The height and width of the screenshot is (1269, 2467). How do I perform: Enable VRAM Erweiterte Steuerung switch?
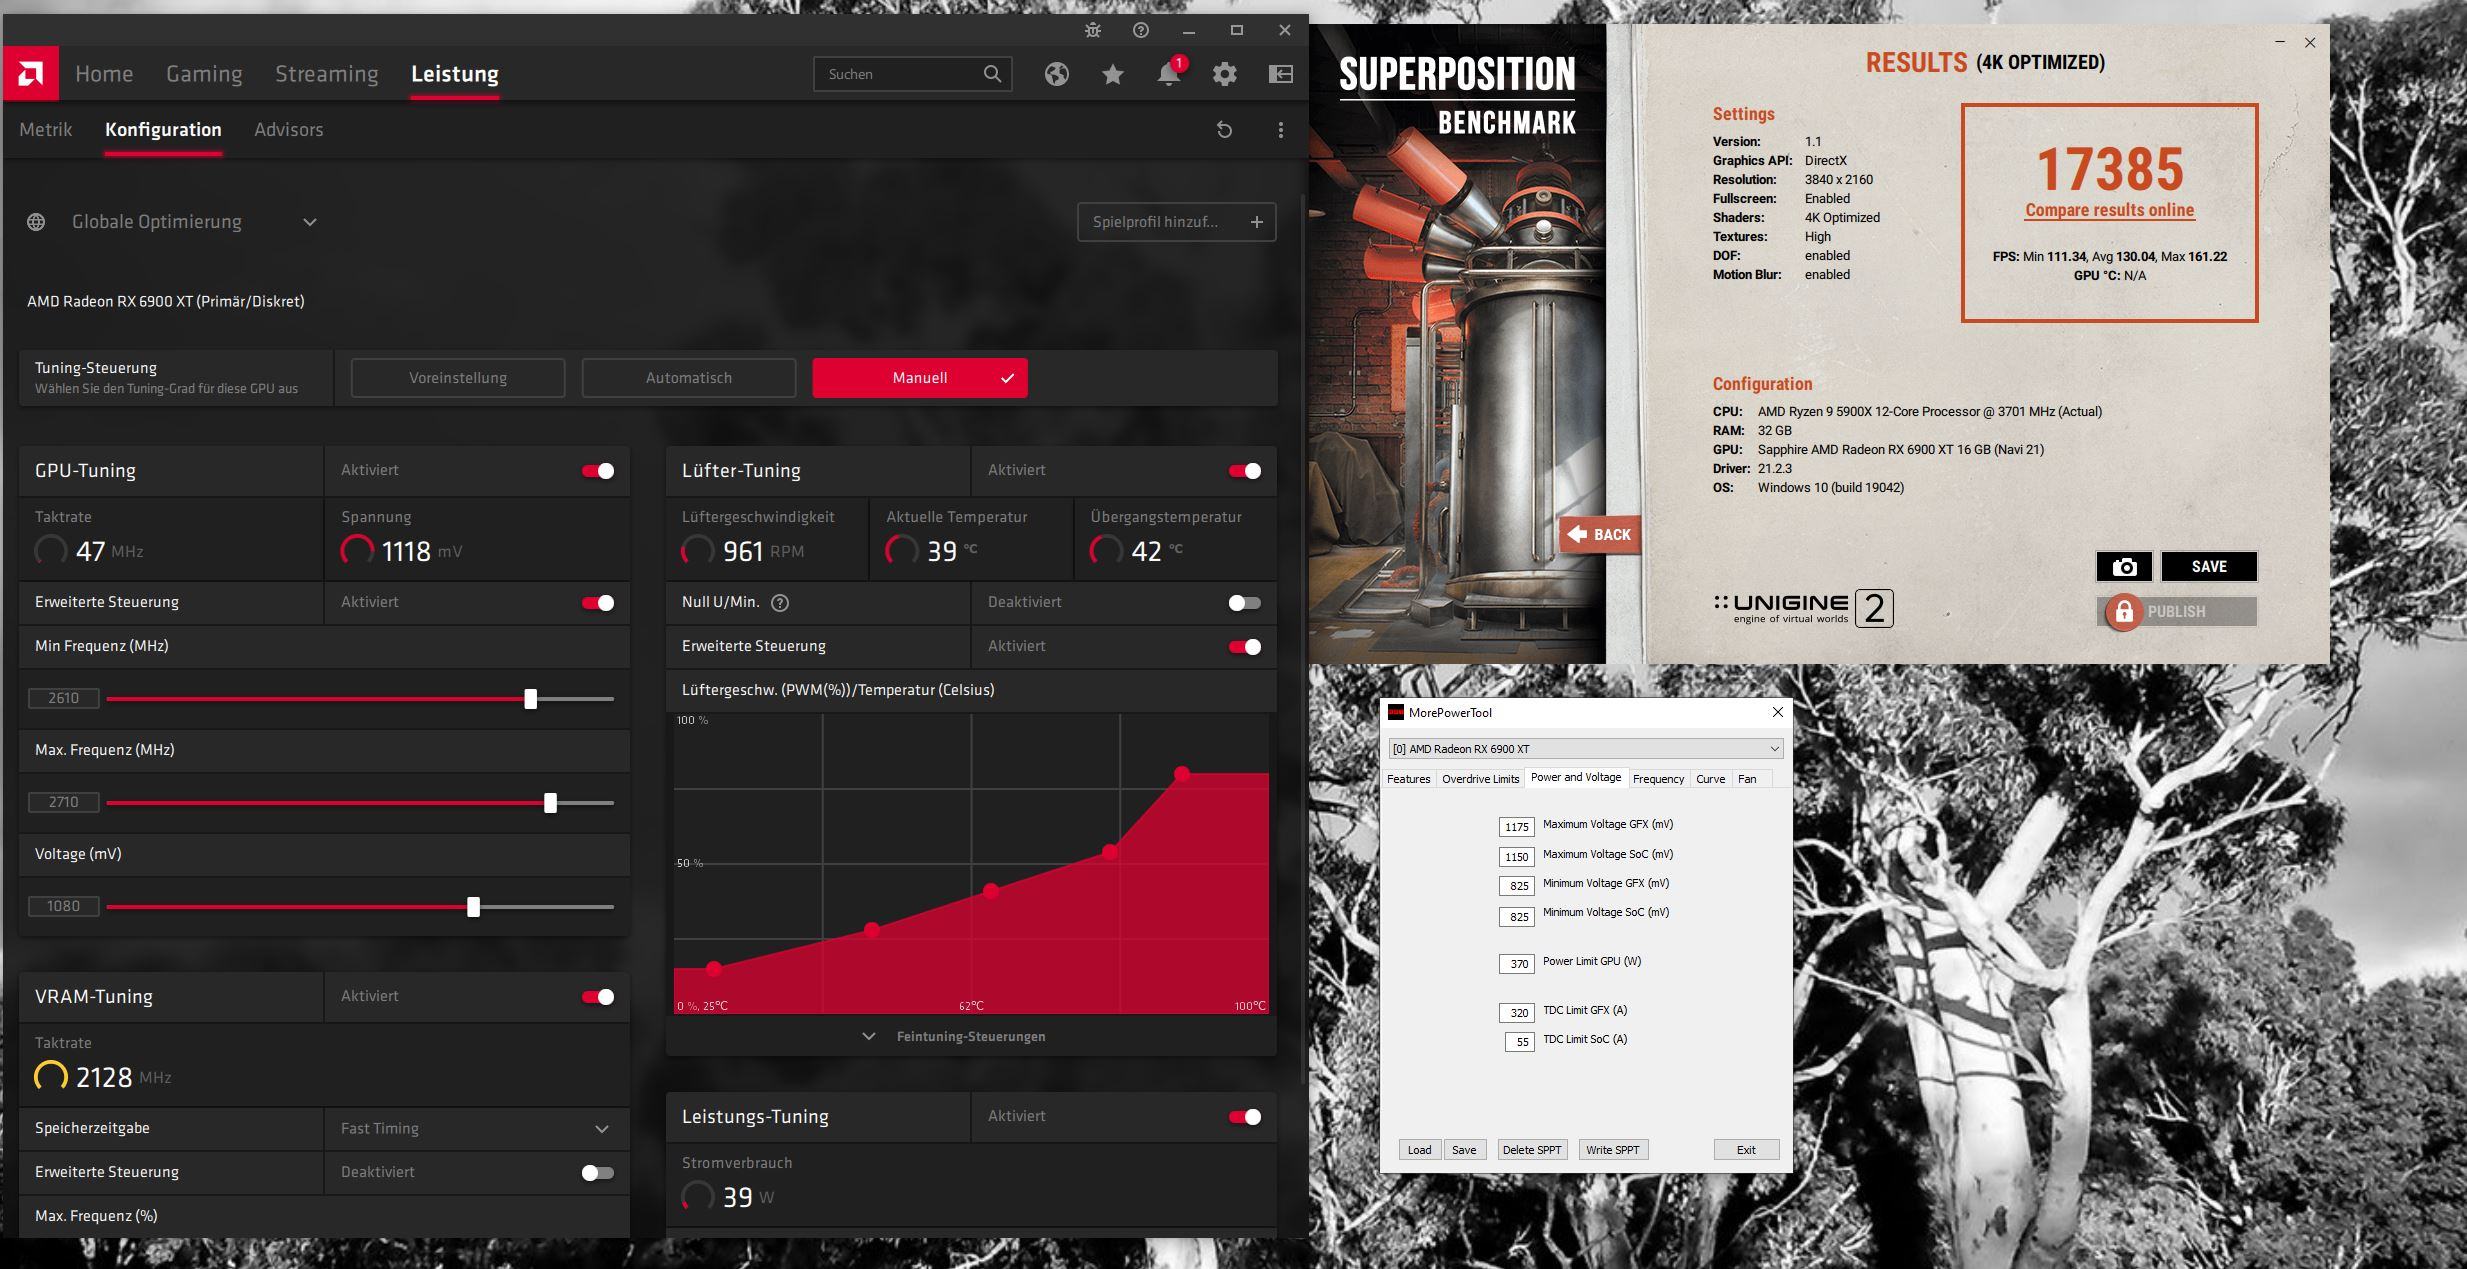tap(598, 1173)
